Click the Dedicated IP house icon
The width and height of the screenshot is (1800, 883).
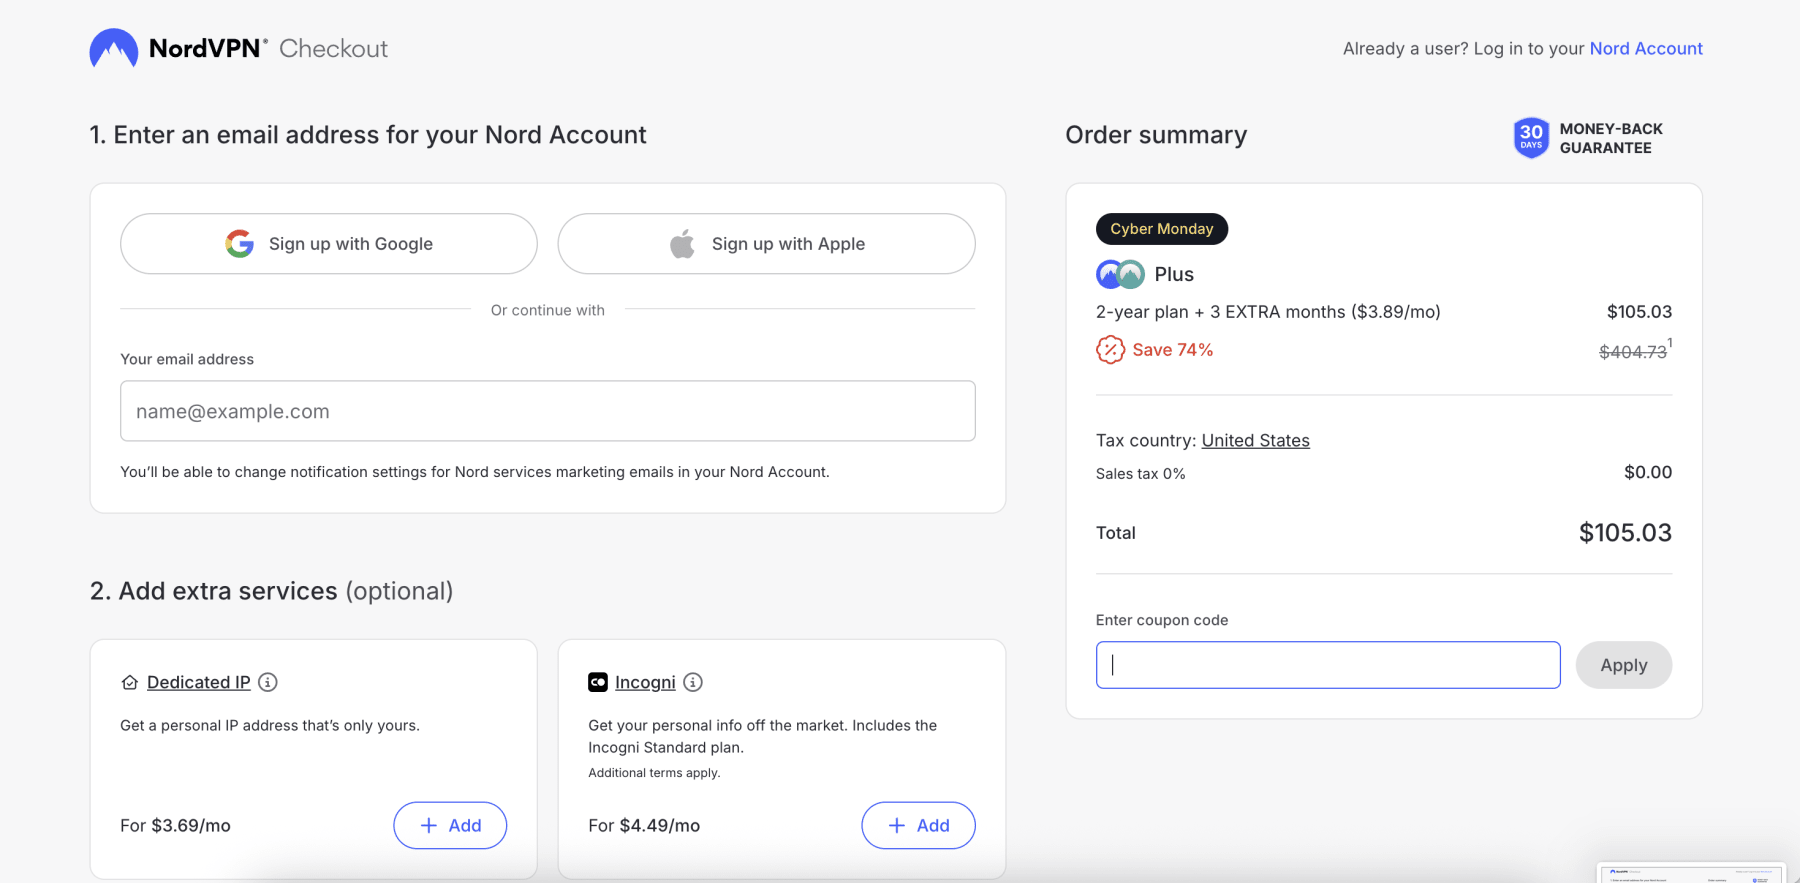130,682
